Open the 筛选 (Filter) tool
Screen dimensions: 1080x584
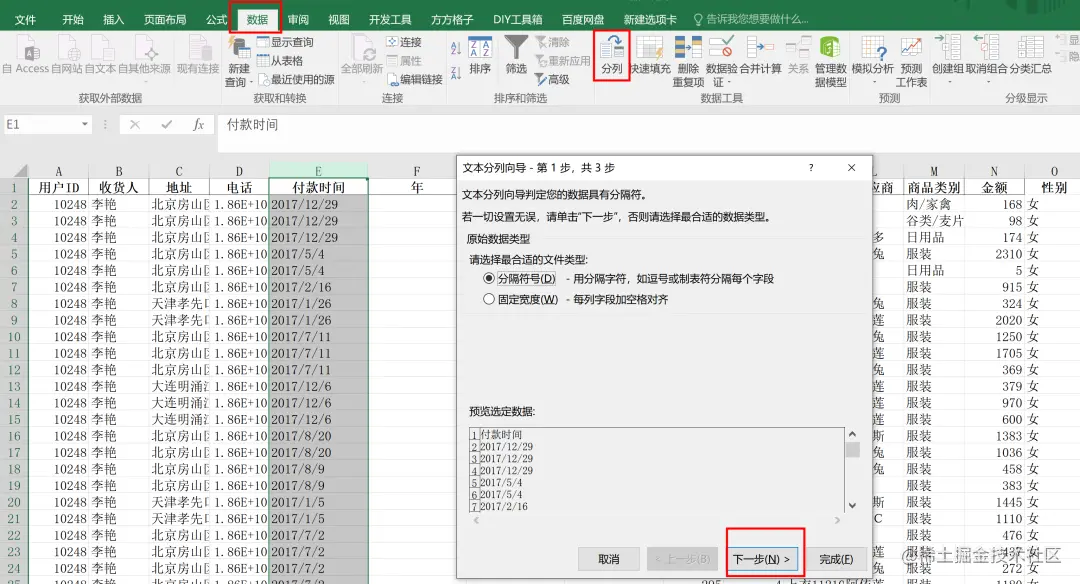(x=514, y=57)
